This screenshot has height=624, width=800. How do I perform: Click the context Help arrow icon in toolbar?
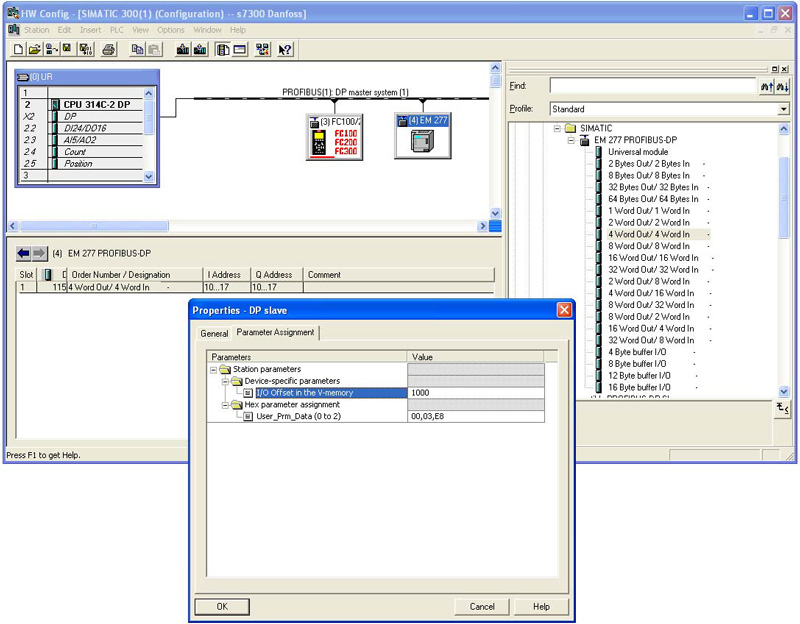tap(285, 49)
